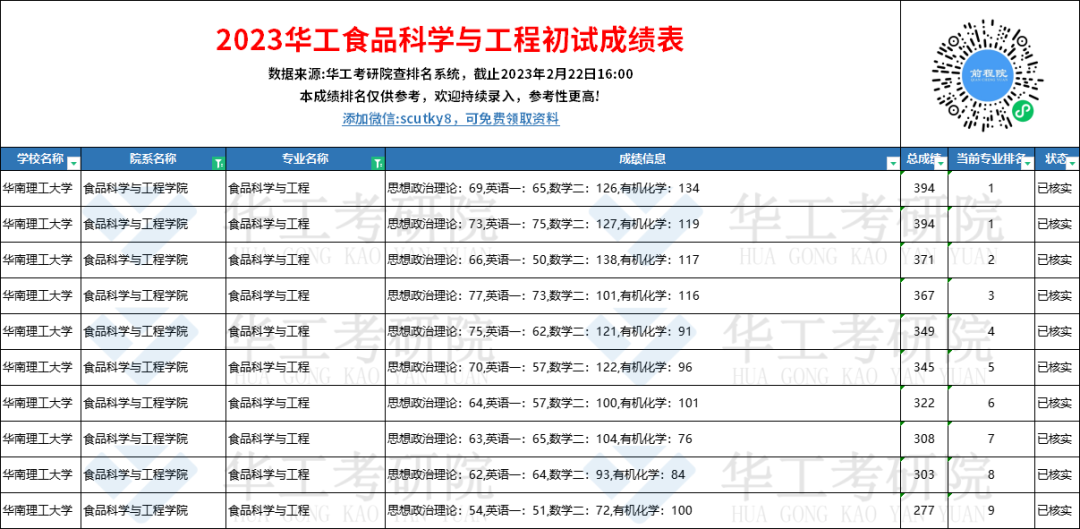This screenshot has width=1080, height=529.
Task: Select 已核实 status in the 349 row
Action: [x=1057, y=331]
